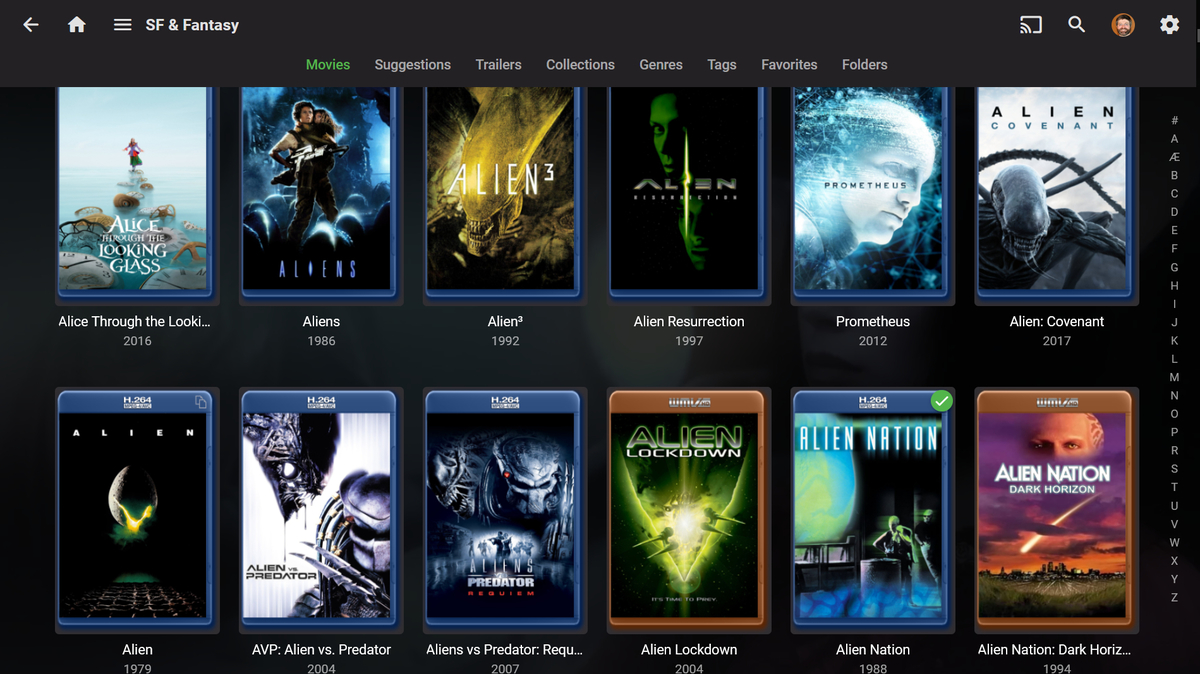Click the Home icon
This screenshot has width=1200, height=674.
[76, 24]
